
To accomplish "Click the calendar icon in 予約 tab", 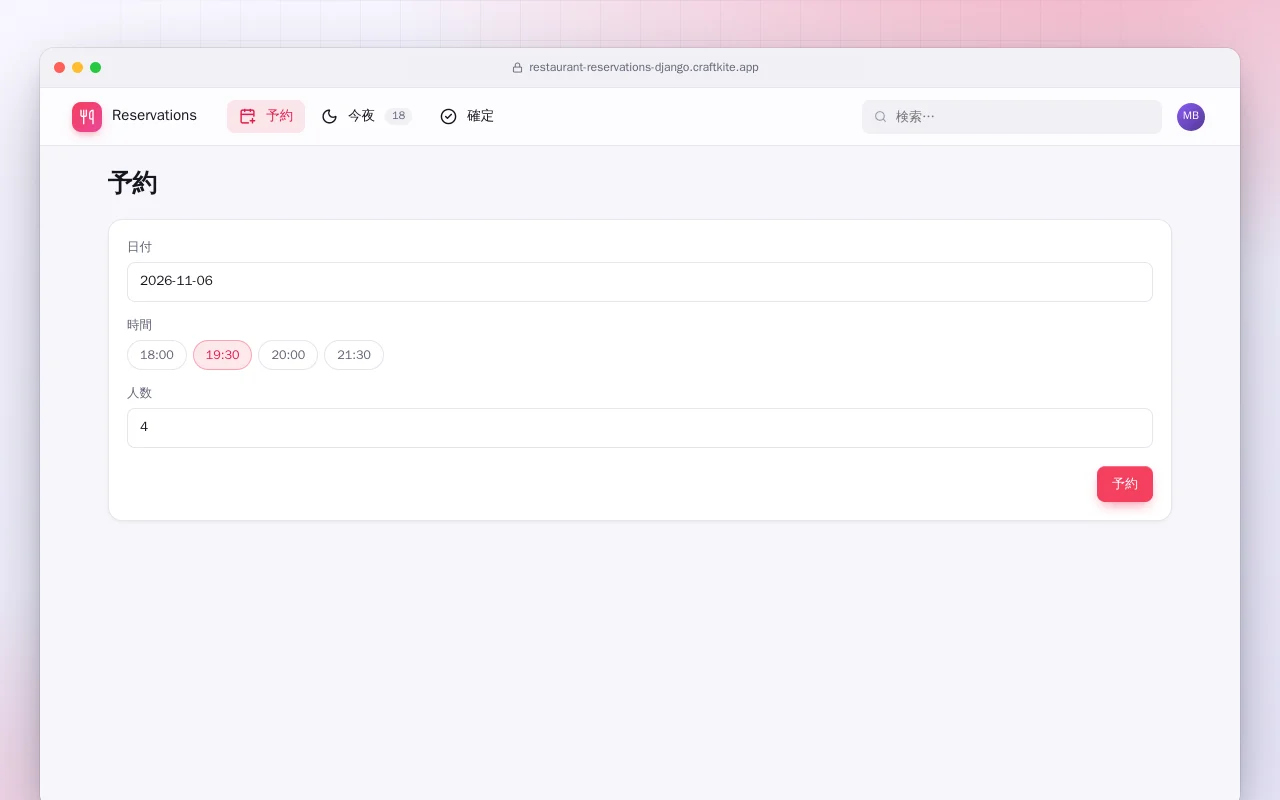I will point(248,116).
